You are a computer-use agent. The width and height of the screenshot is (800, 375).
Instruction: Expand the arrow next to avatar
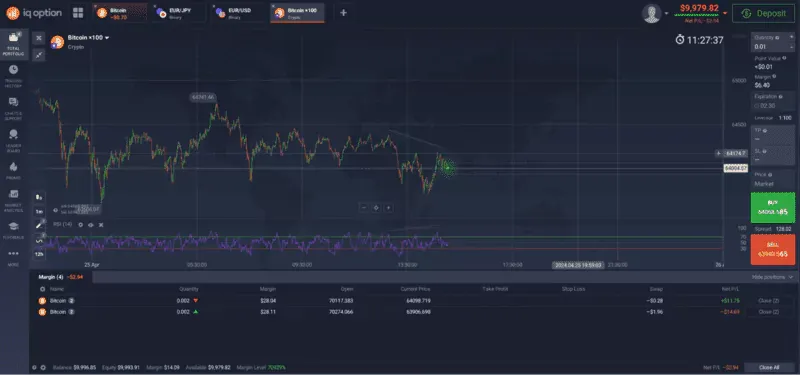click(666, 14)
